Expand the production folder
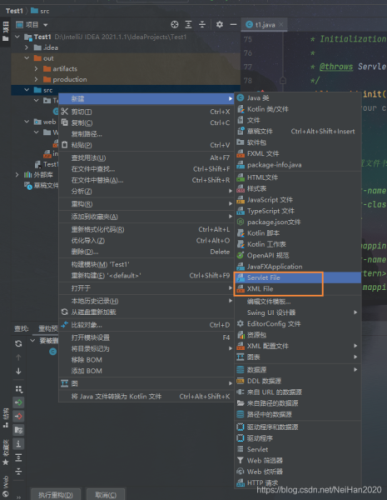Screen dimensions: 387x500 coord(36,79)
